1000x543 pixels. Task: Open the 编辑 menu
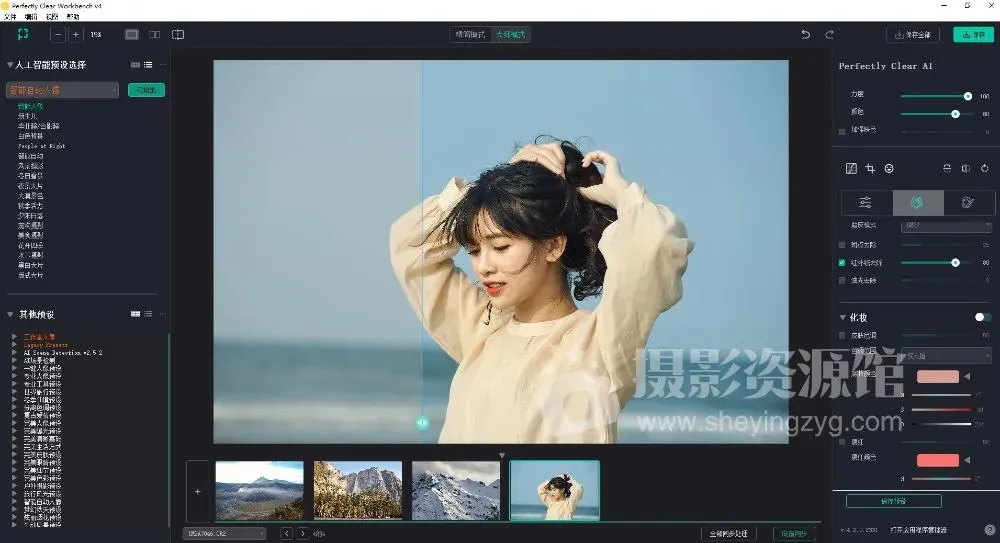coord(31,17)
